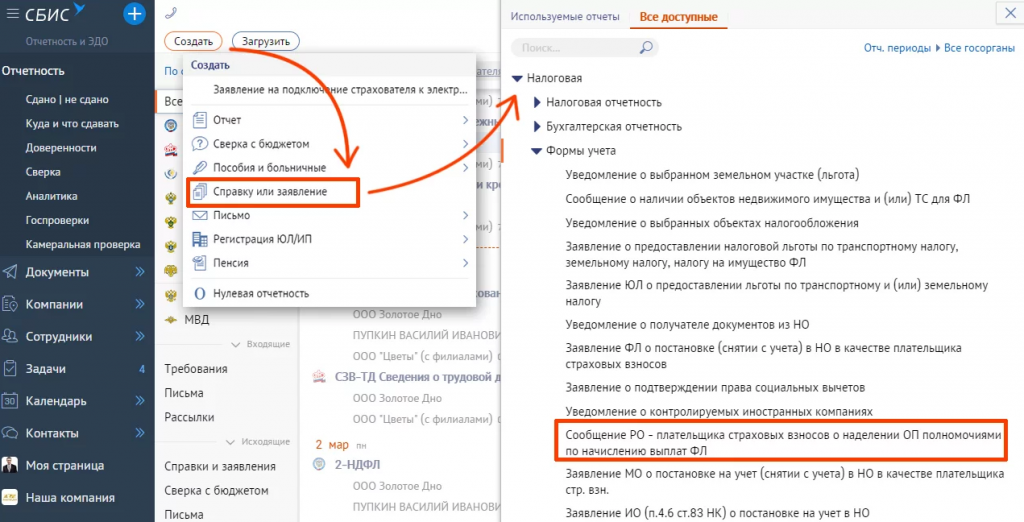Click the Компании sidebar icon
This screenshot has height=522, width=1024.
coord(11,304)
